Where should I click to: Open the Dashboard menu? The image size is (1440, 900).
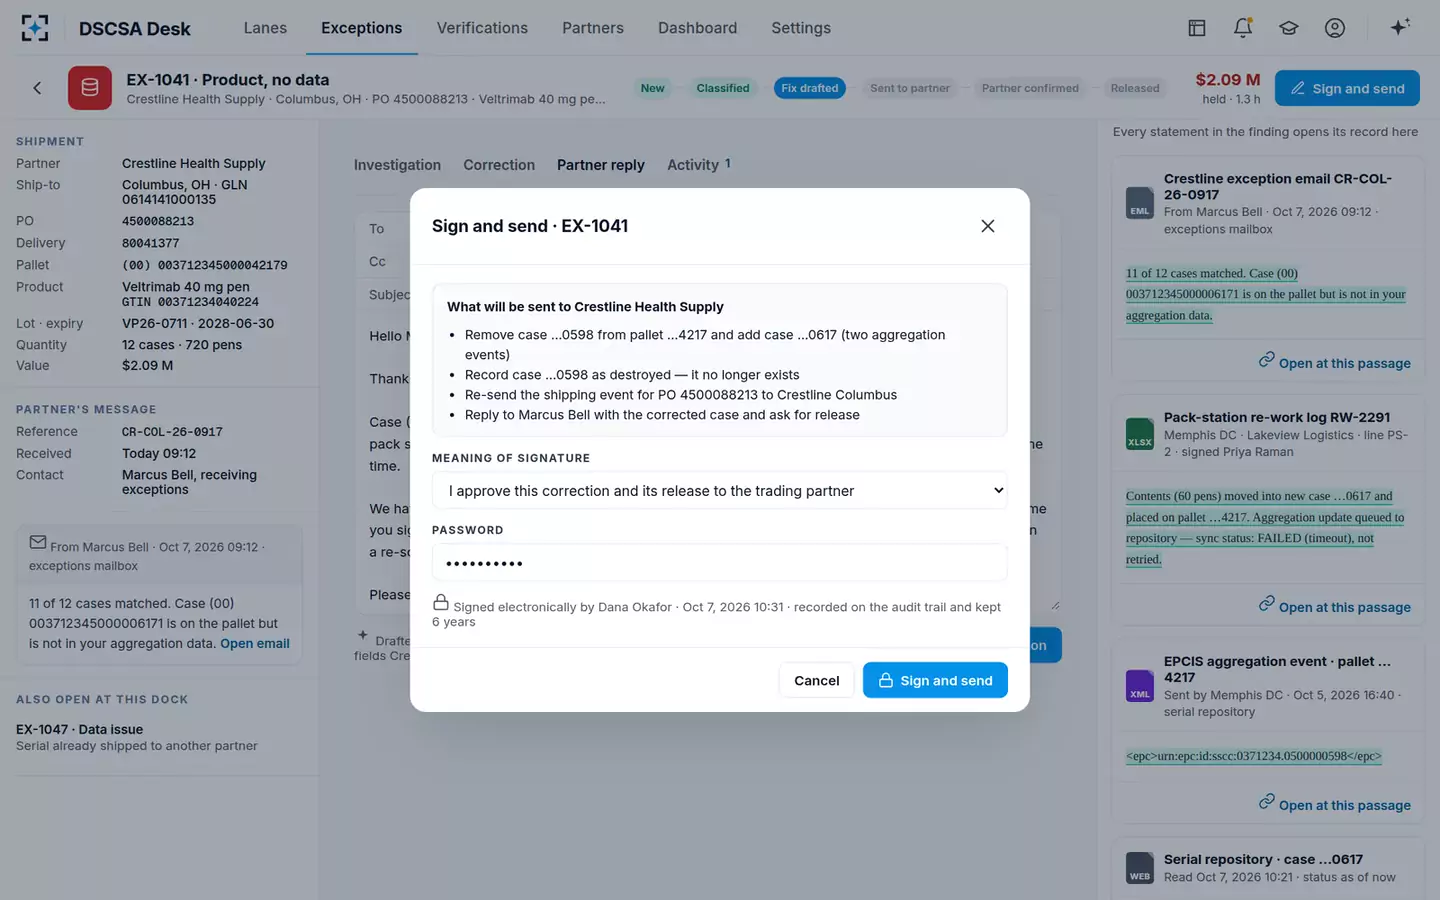697,28
